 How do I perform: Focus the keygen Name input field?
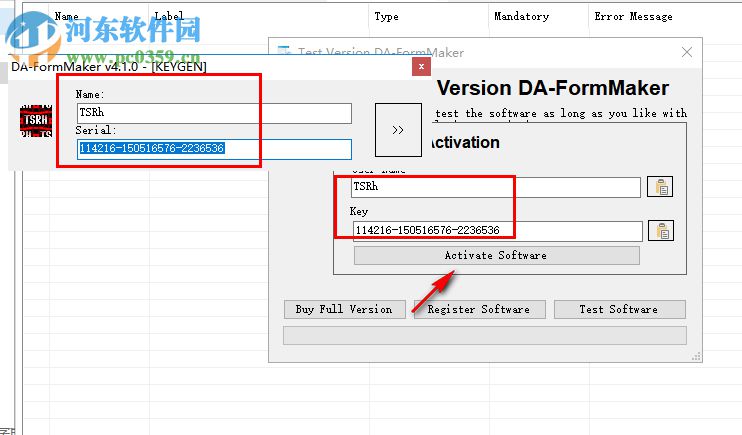(x=214, y=113)
